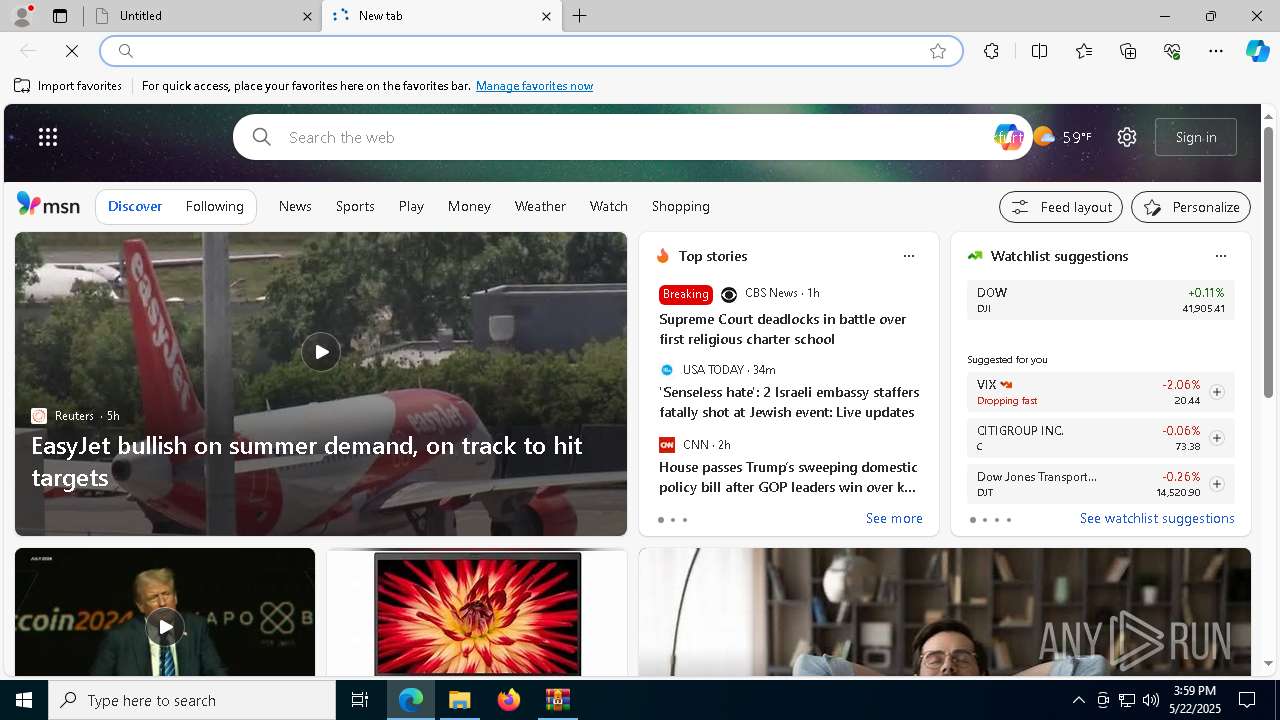Open the 59°F weather widget
The width and height of the screenshot is (1280, 720).
(1063, 137)
